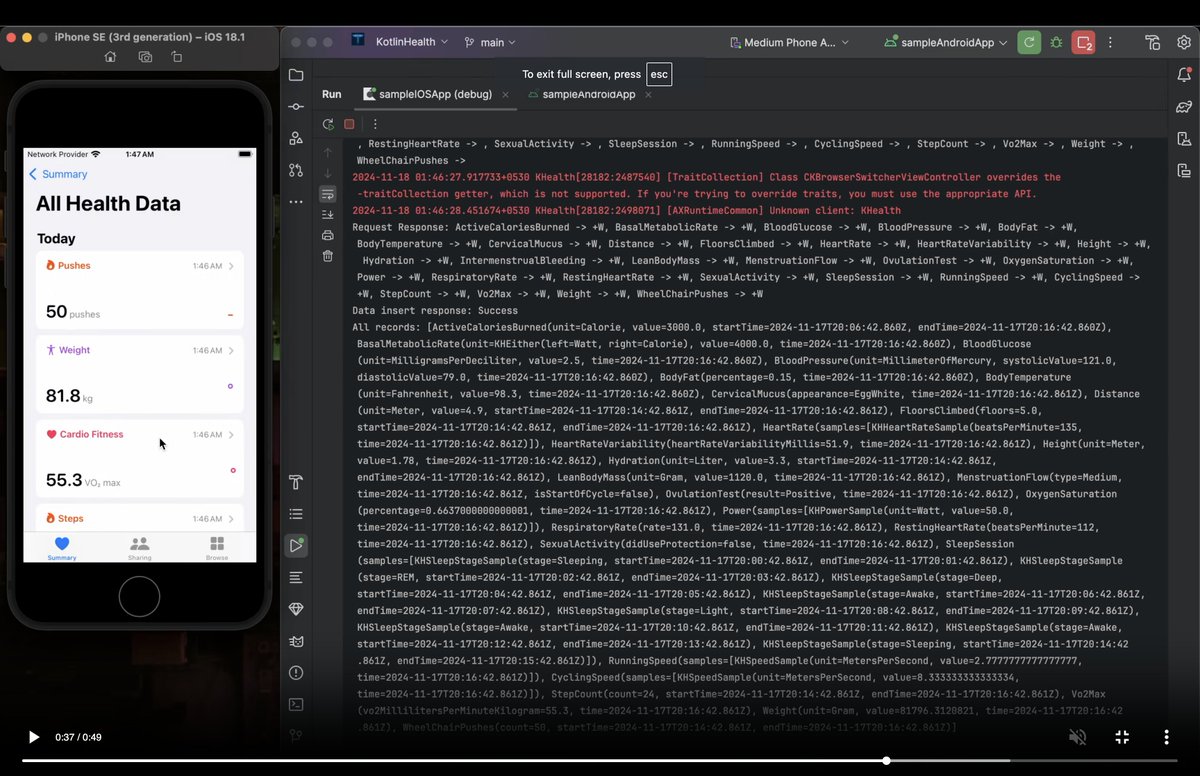Switch to sampleAndroidApp run tab
The width and height of the screenshot is (1200, 776).
pyautogui.click(x=580, y=94)
